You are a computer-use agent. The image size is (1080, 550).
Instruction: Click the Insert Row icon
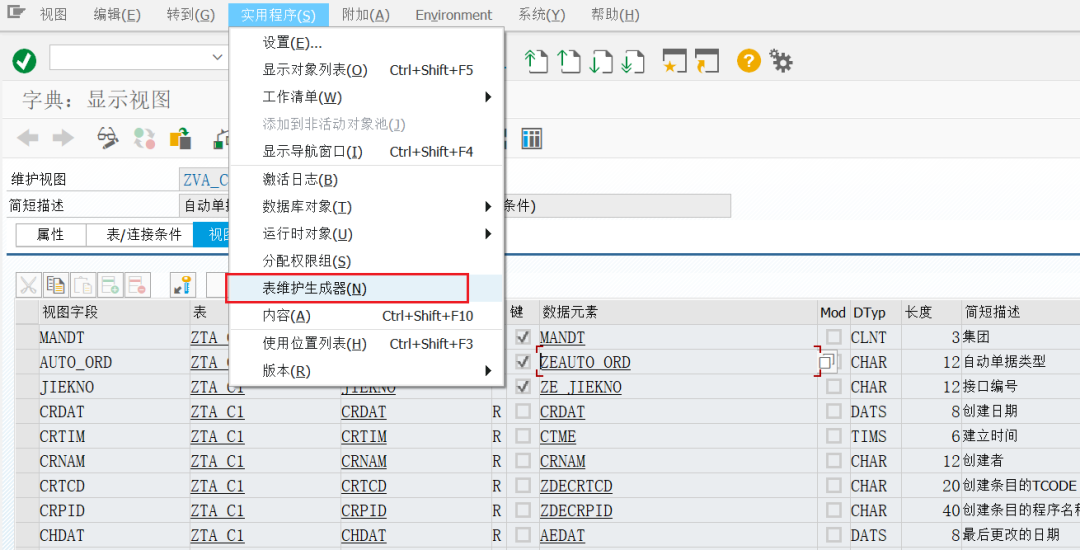click(x=110, y=284)
